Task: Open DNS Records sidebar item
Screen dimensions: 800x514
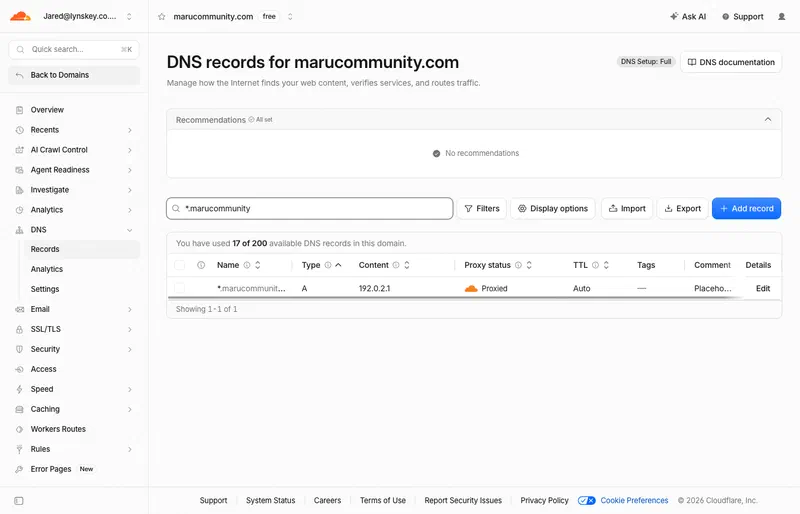Action: (x=82, y=249)
